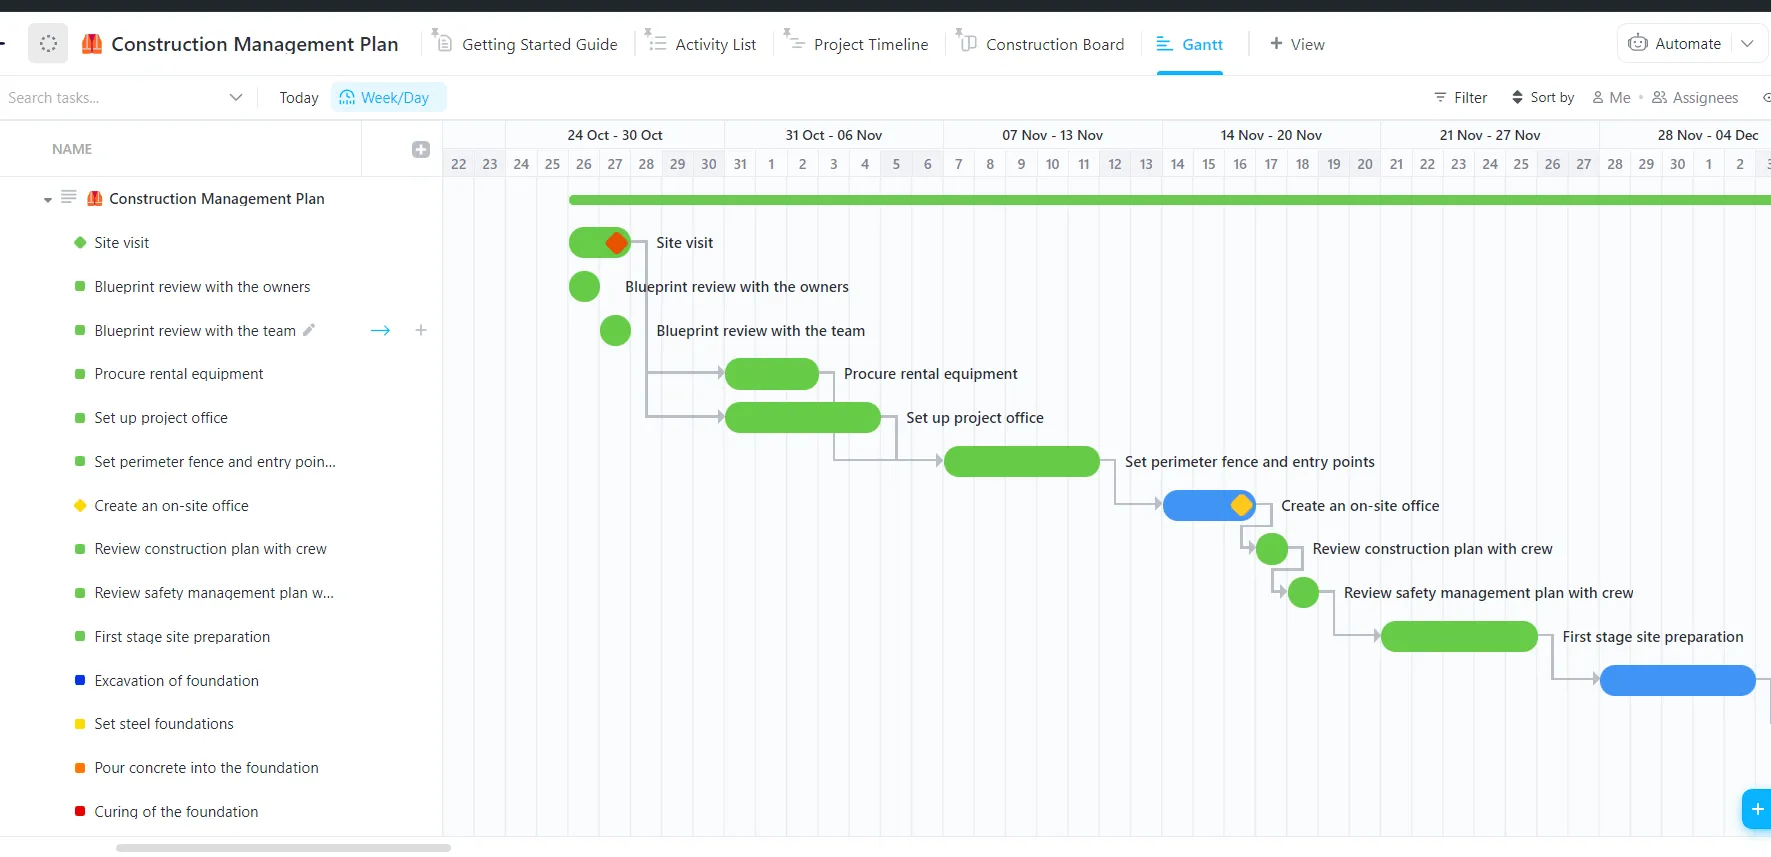Click the list description icon beside the Construction Management Plan row
Screen dimensions: 1771x857
pyautogui.click(x=69, y=197)
